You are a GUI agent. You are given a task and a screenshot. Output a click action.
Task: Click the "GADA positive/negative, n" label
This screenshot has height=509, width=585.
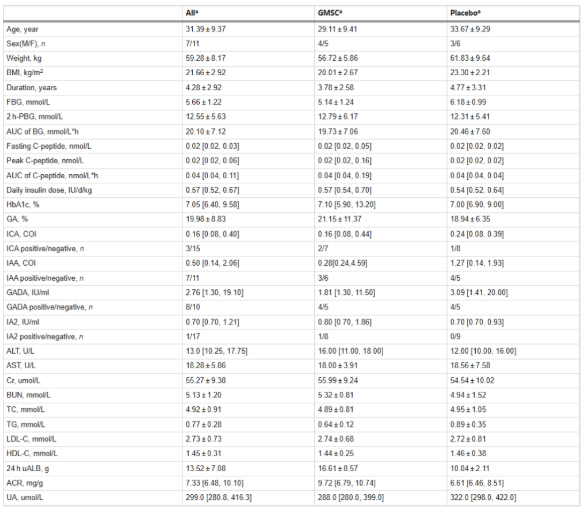(x=50, y=307)
